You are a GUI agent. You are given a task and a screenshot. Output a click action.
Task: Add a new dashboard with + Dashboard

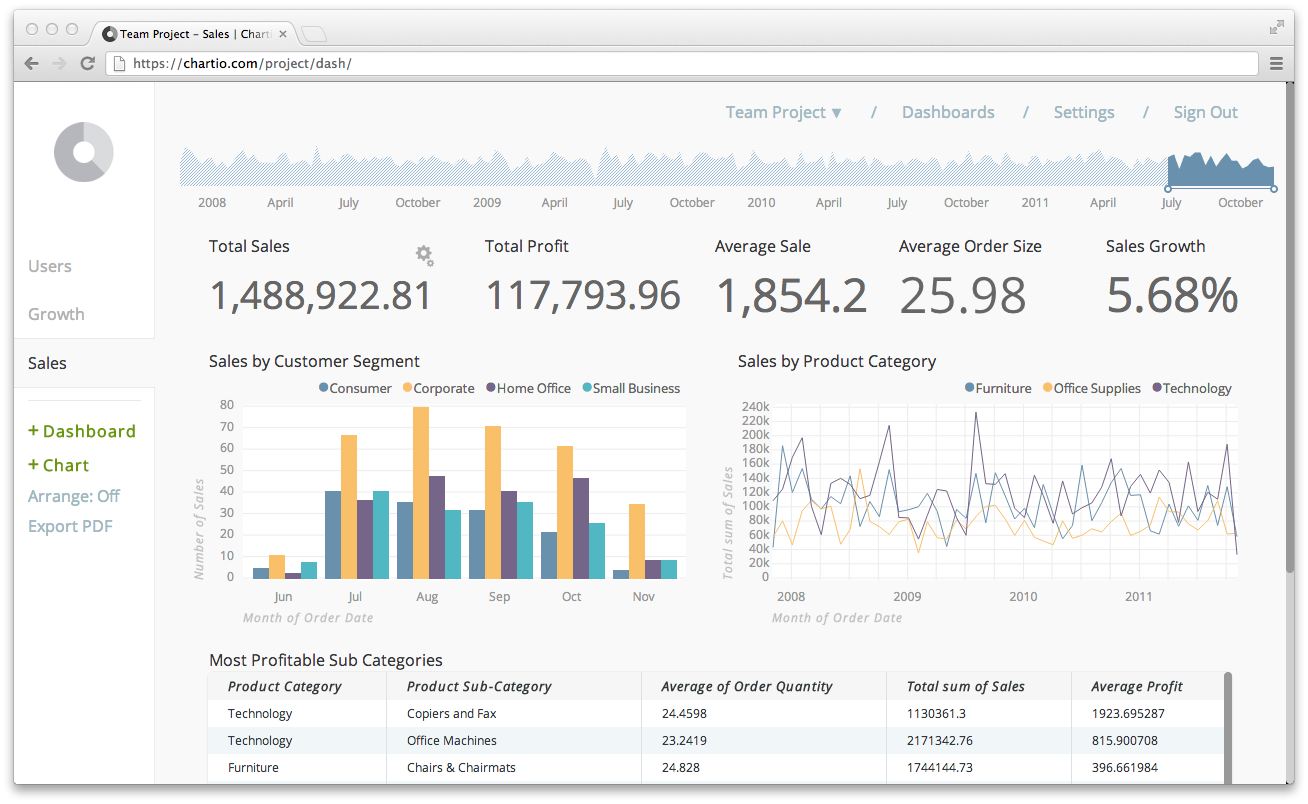coord(82,431)
